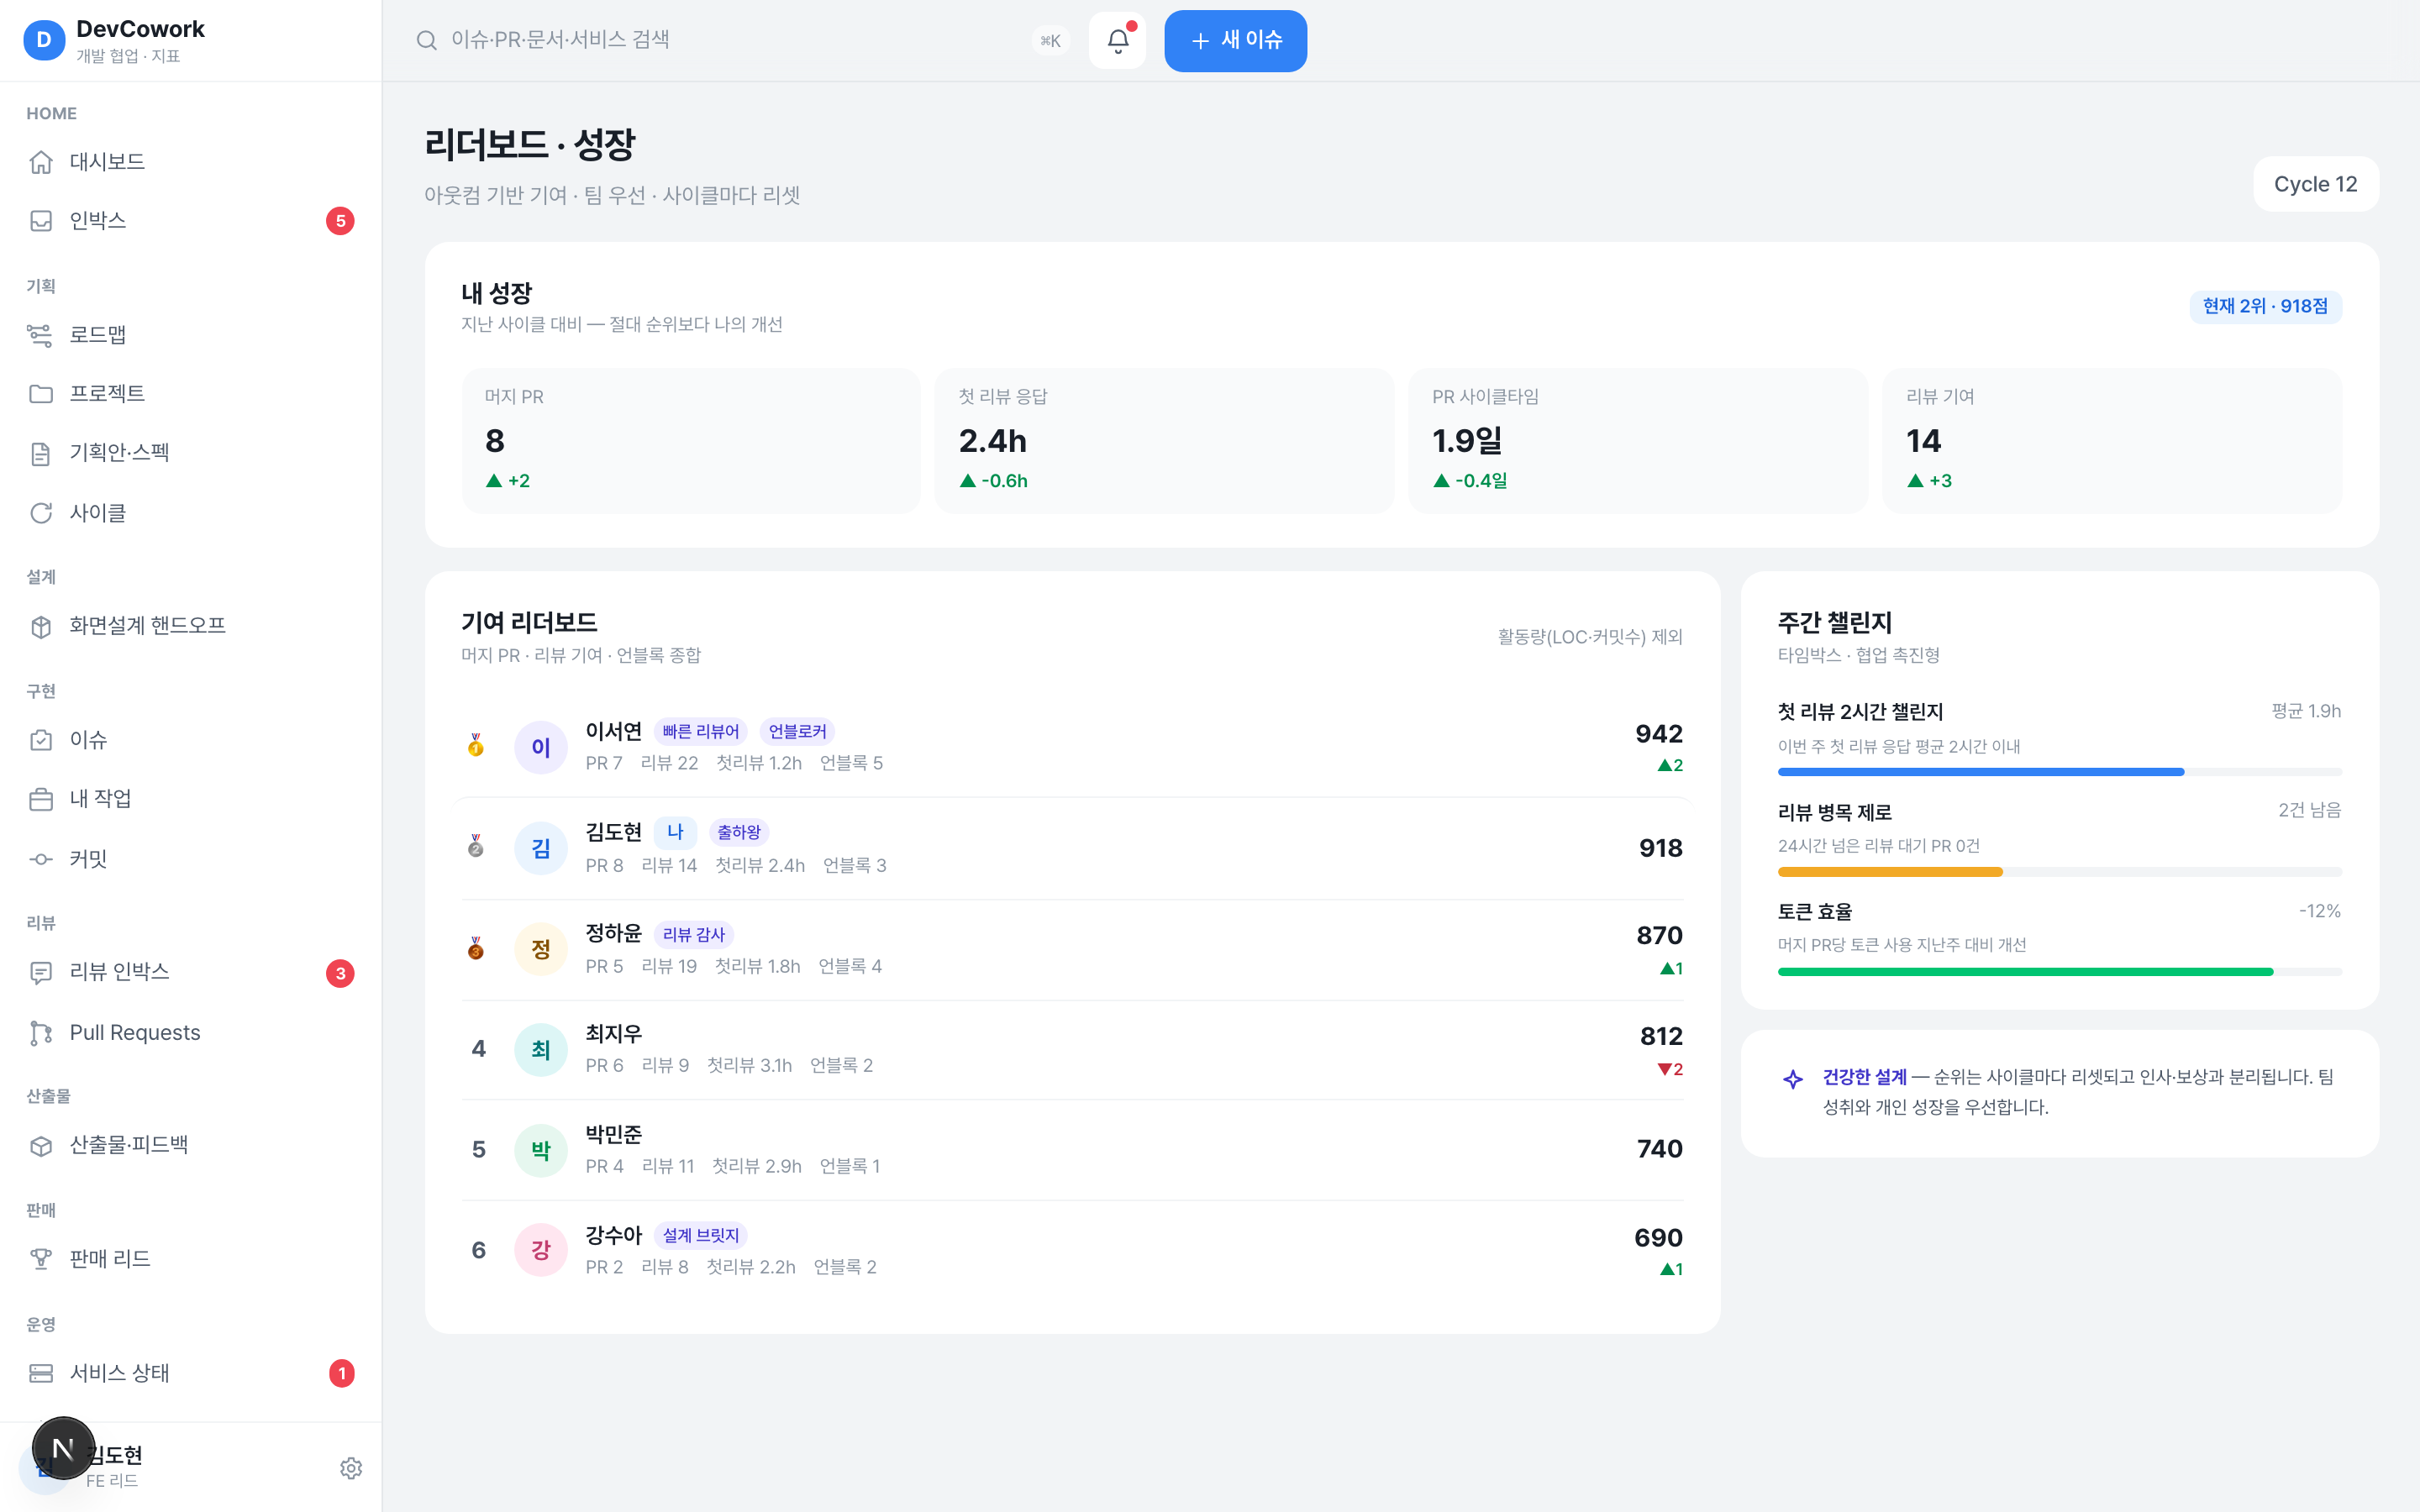Open the 머지 PR stat card
Viewport: 2420px width, 1512px height.
pos(691,441)
